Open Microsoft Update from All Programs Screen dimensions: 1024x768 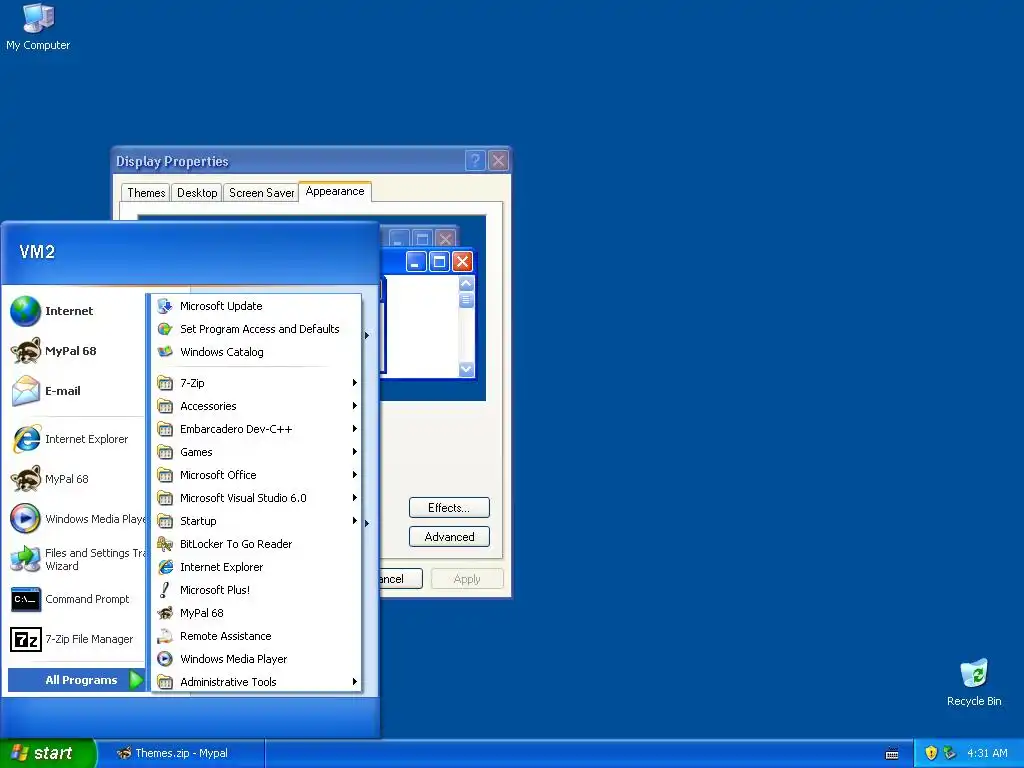[x=257, y=306]
